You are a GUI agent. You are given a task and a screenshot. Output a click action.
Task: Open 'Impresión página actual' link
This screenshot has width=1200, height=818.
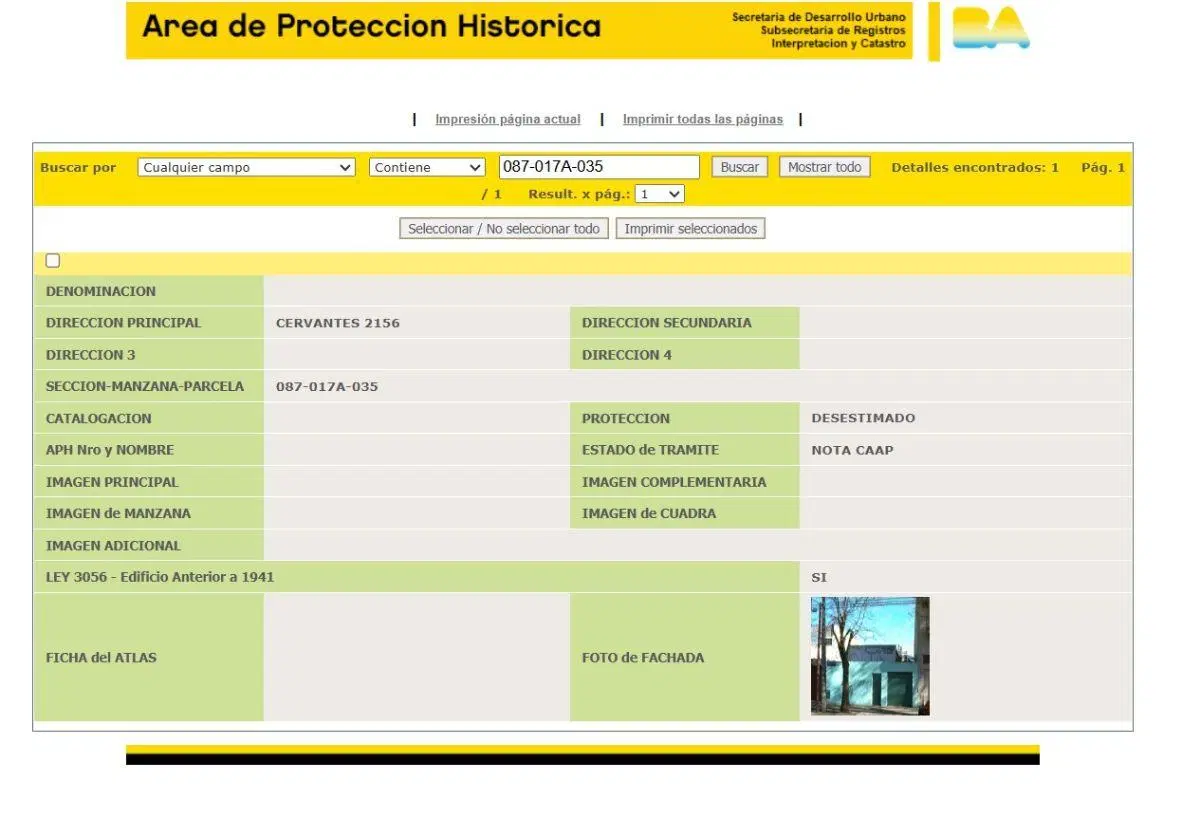(508, 119)
